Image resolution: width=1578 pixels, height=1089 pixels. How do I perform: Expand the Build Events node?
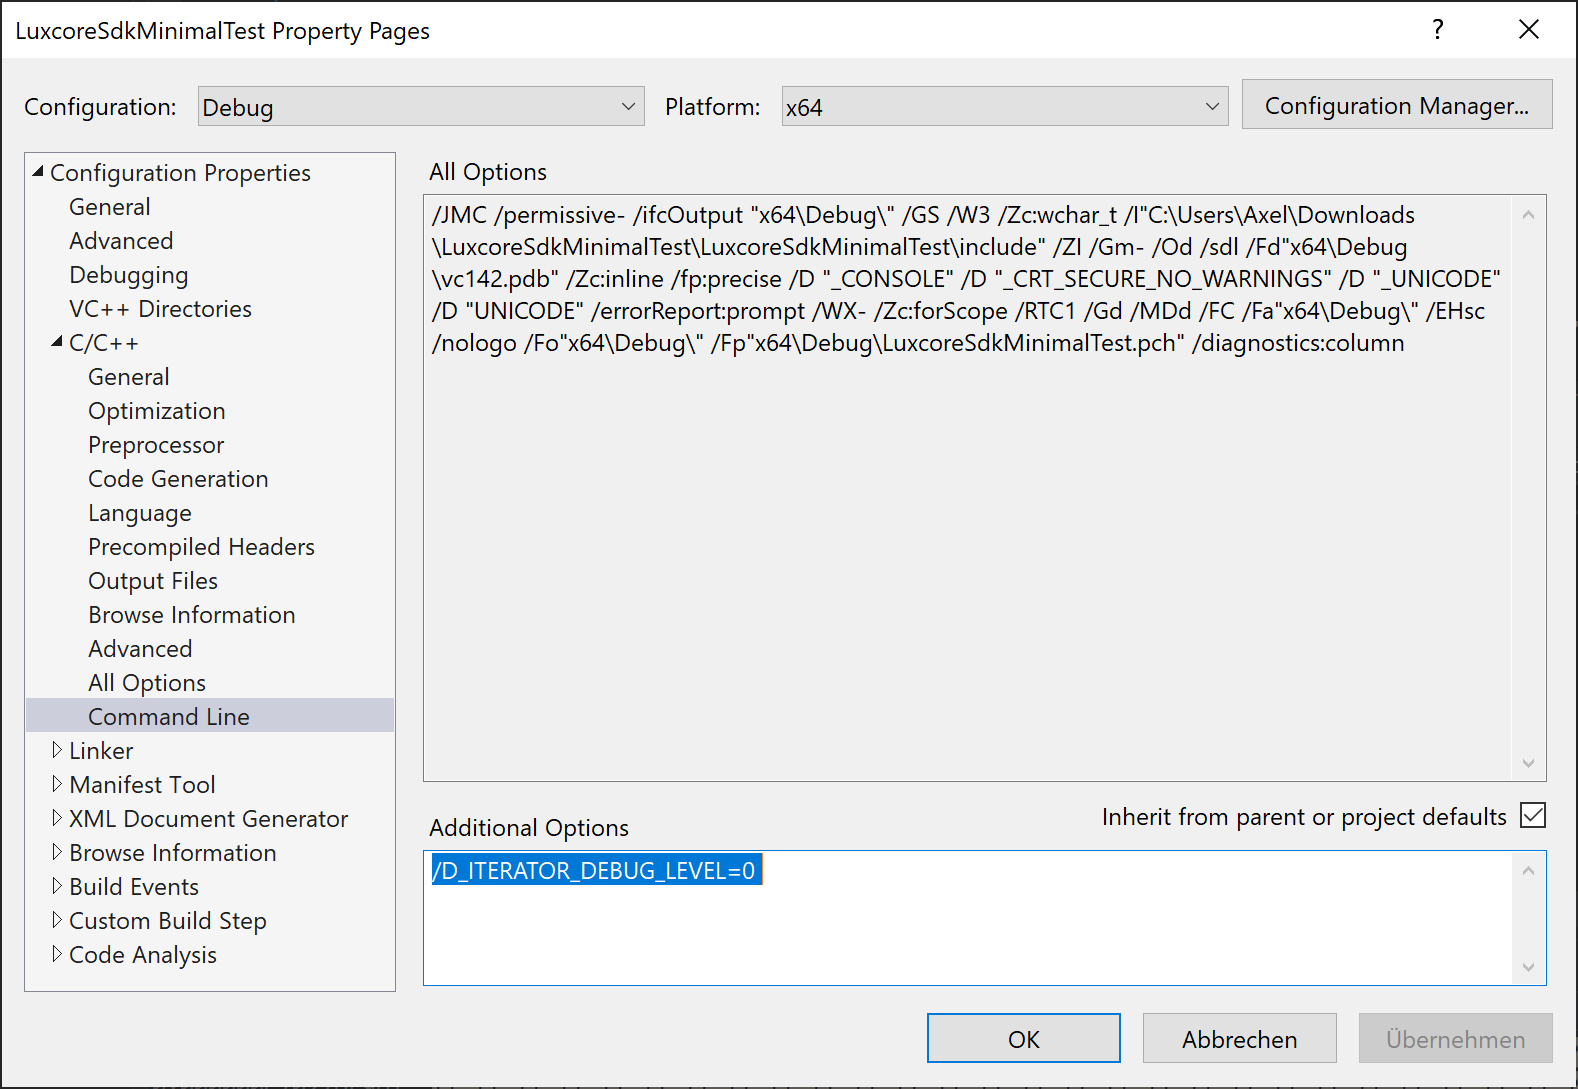click(57, 886)
